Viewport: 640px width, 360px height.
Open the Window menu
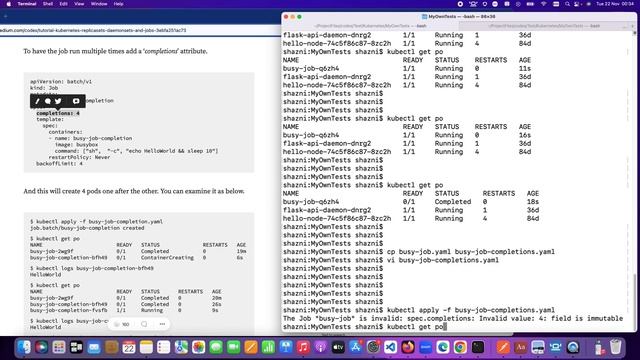click(x=99, y=4)
